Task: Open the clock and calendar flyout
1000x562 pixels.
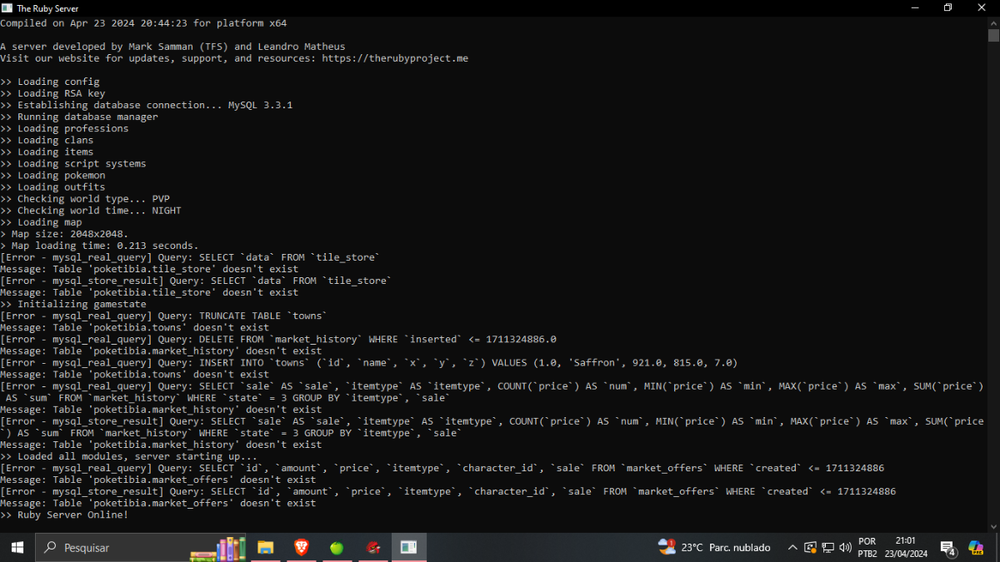Action: pos(909,547)
